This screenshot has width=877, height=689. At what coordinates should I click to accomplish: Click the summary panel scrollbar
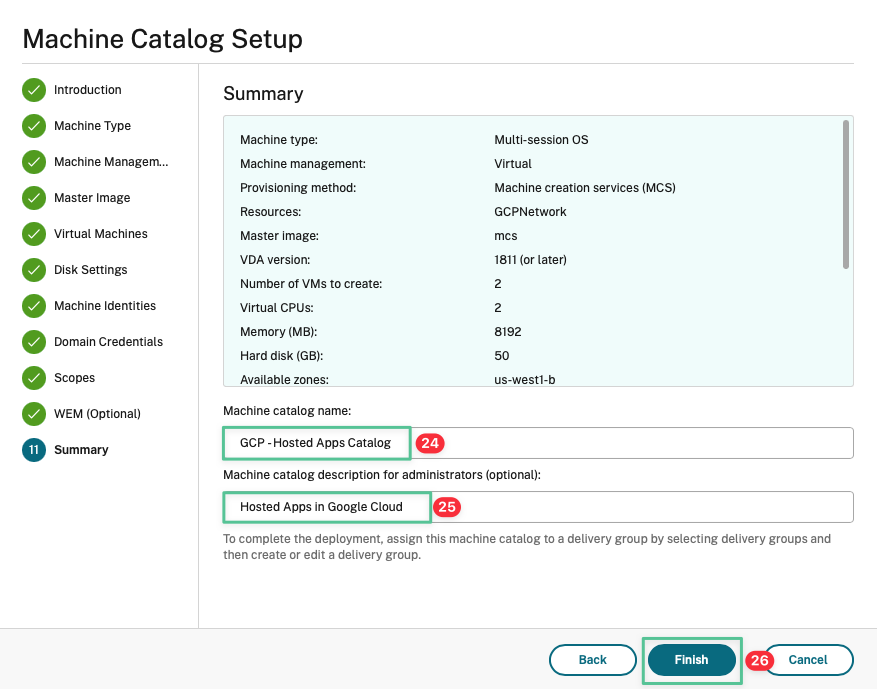tap(846, 195)
